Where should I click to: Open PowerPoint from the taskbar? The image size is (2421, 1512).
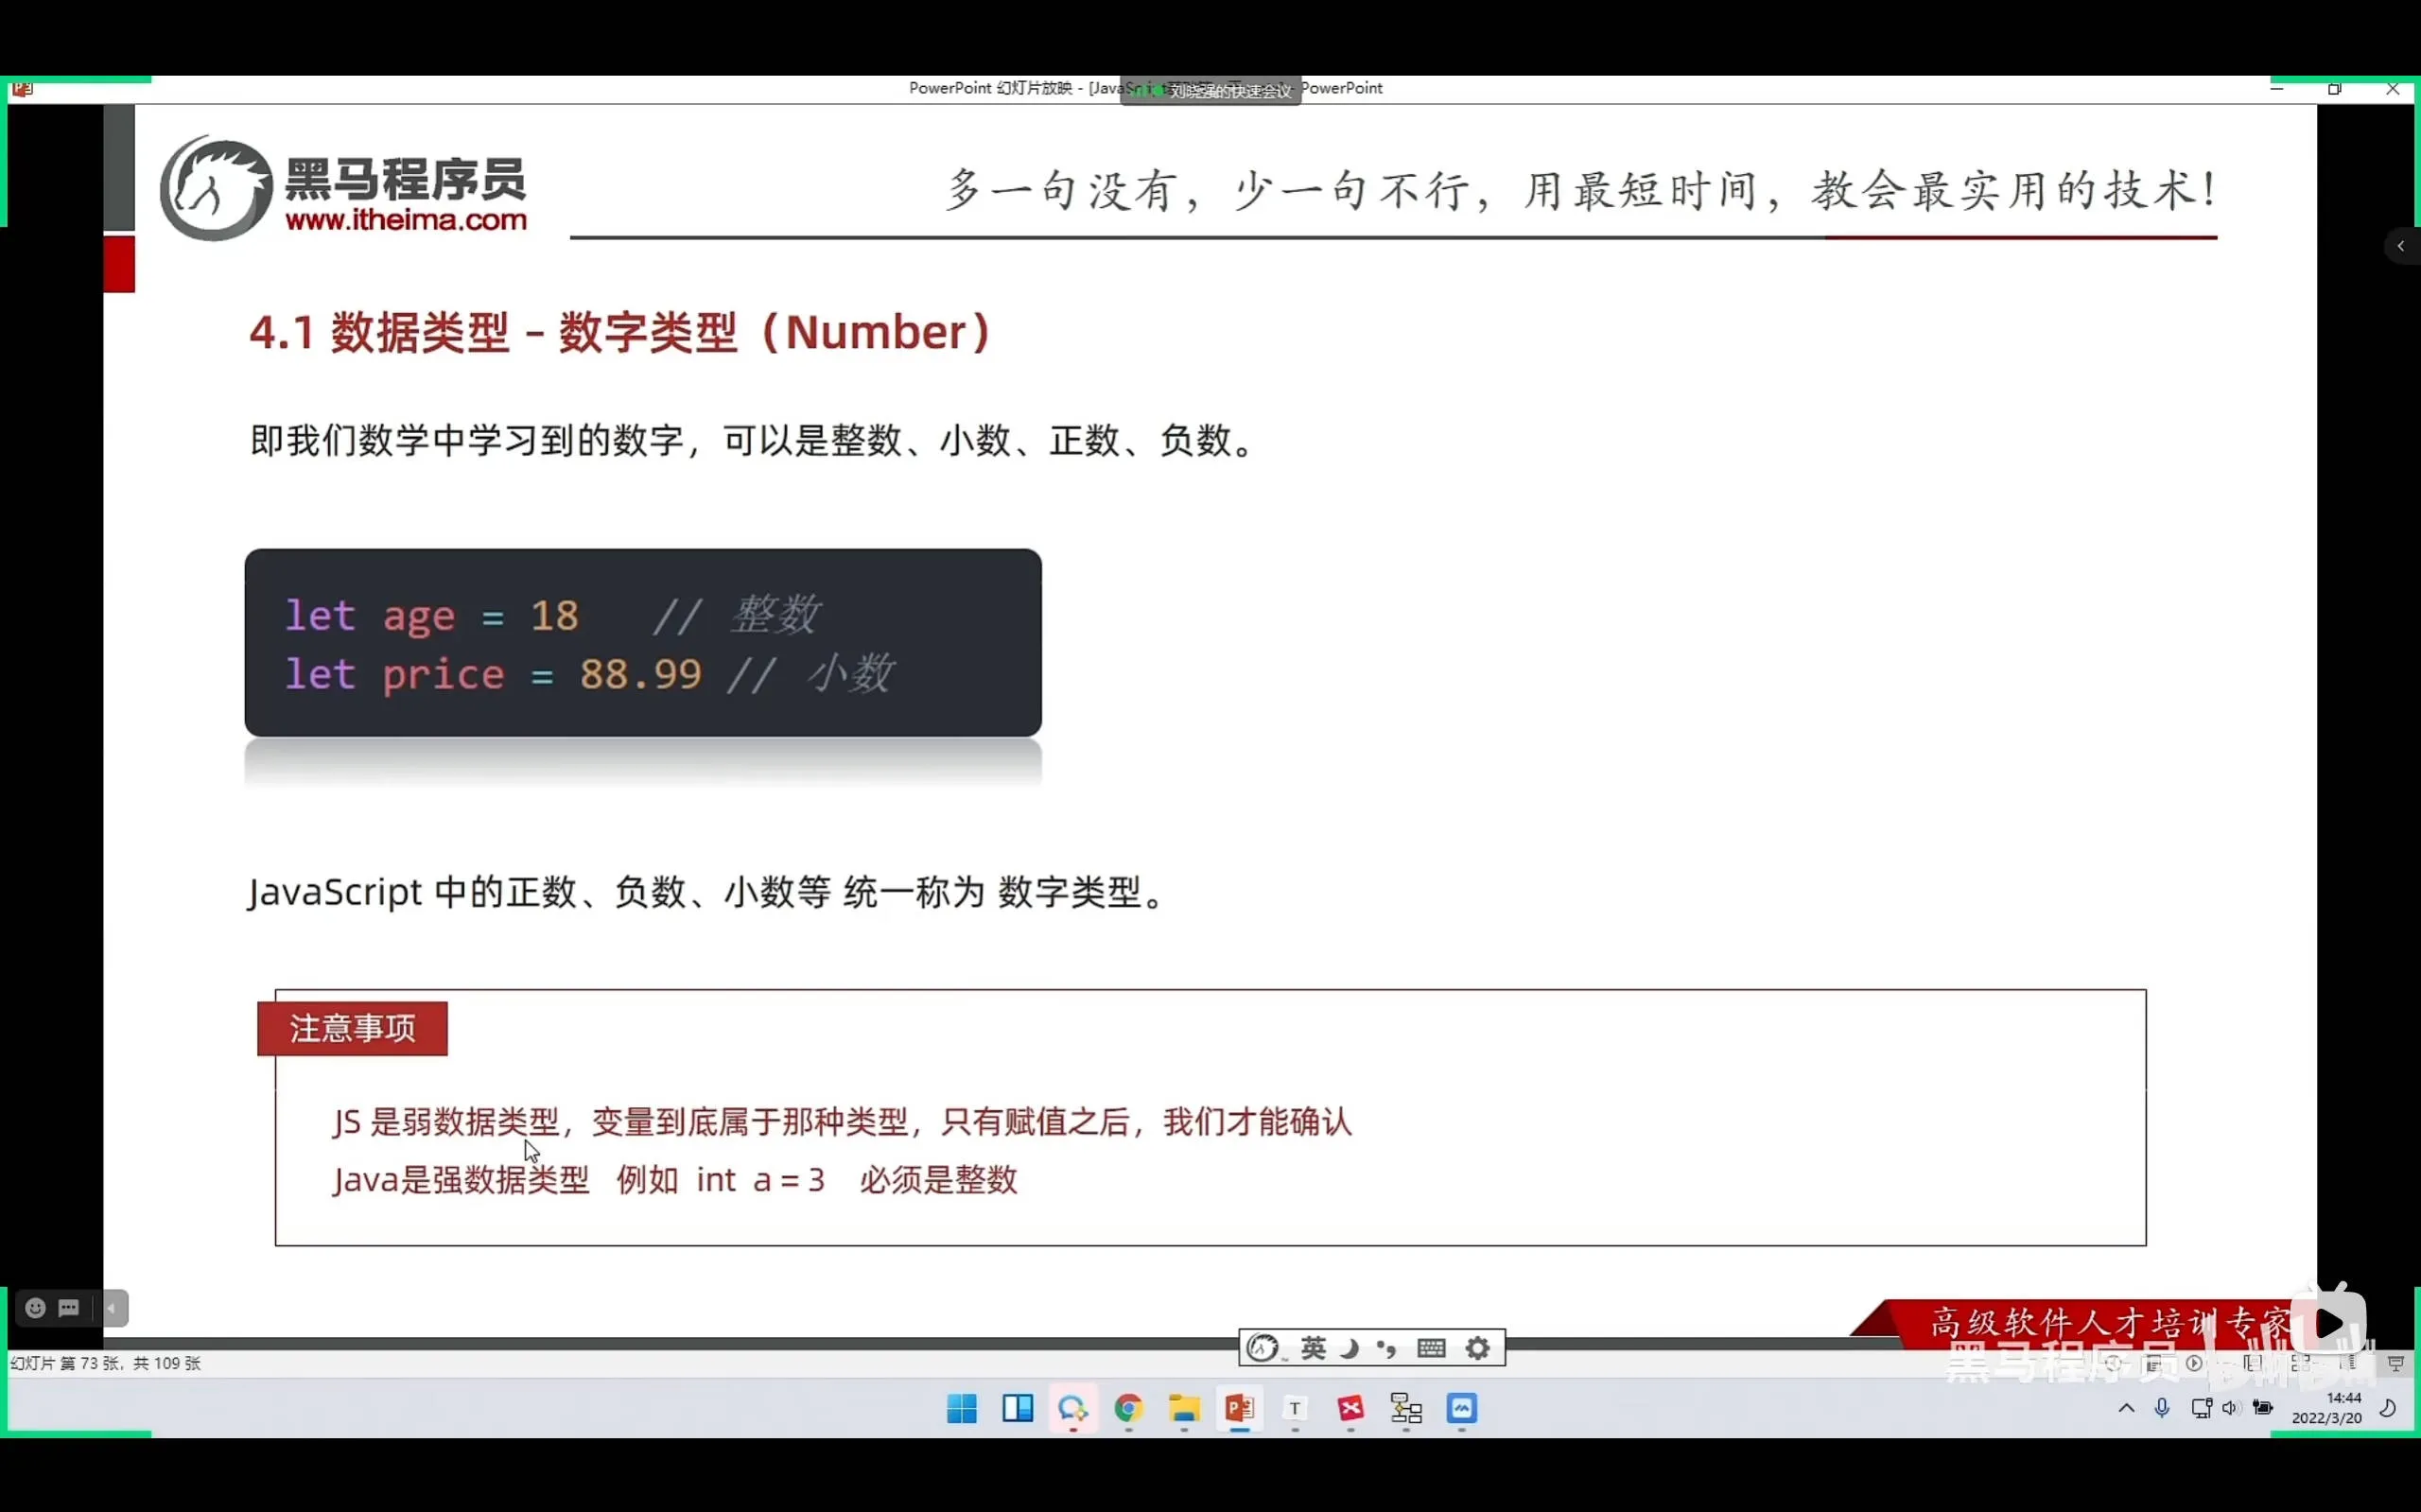pyautogui.click(x=1240, y=1408)
